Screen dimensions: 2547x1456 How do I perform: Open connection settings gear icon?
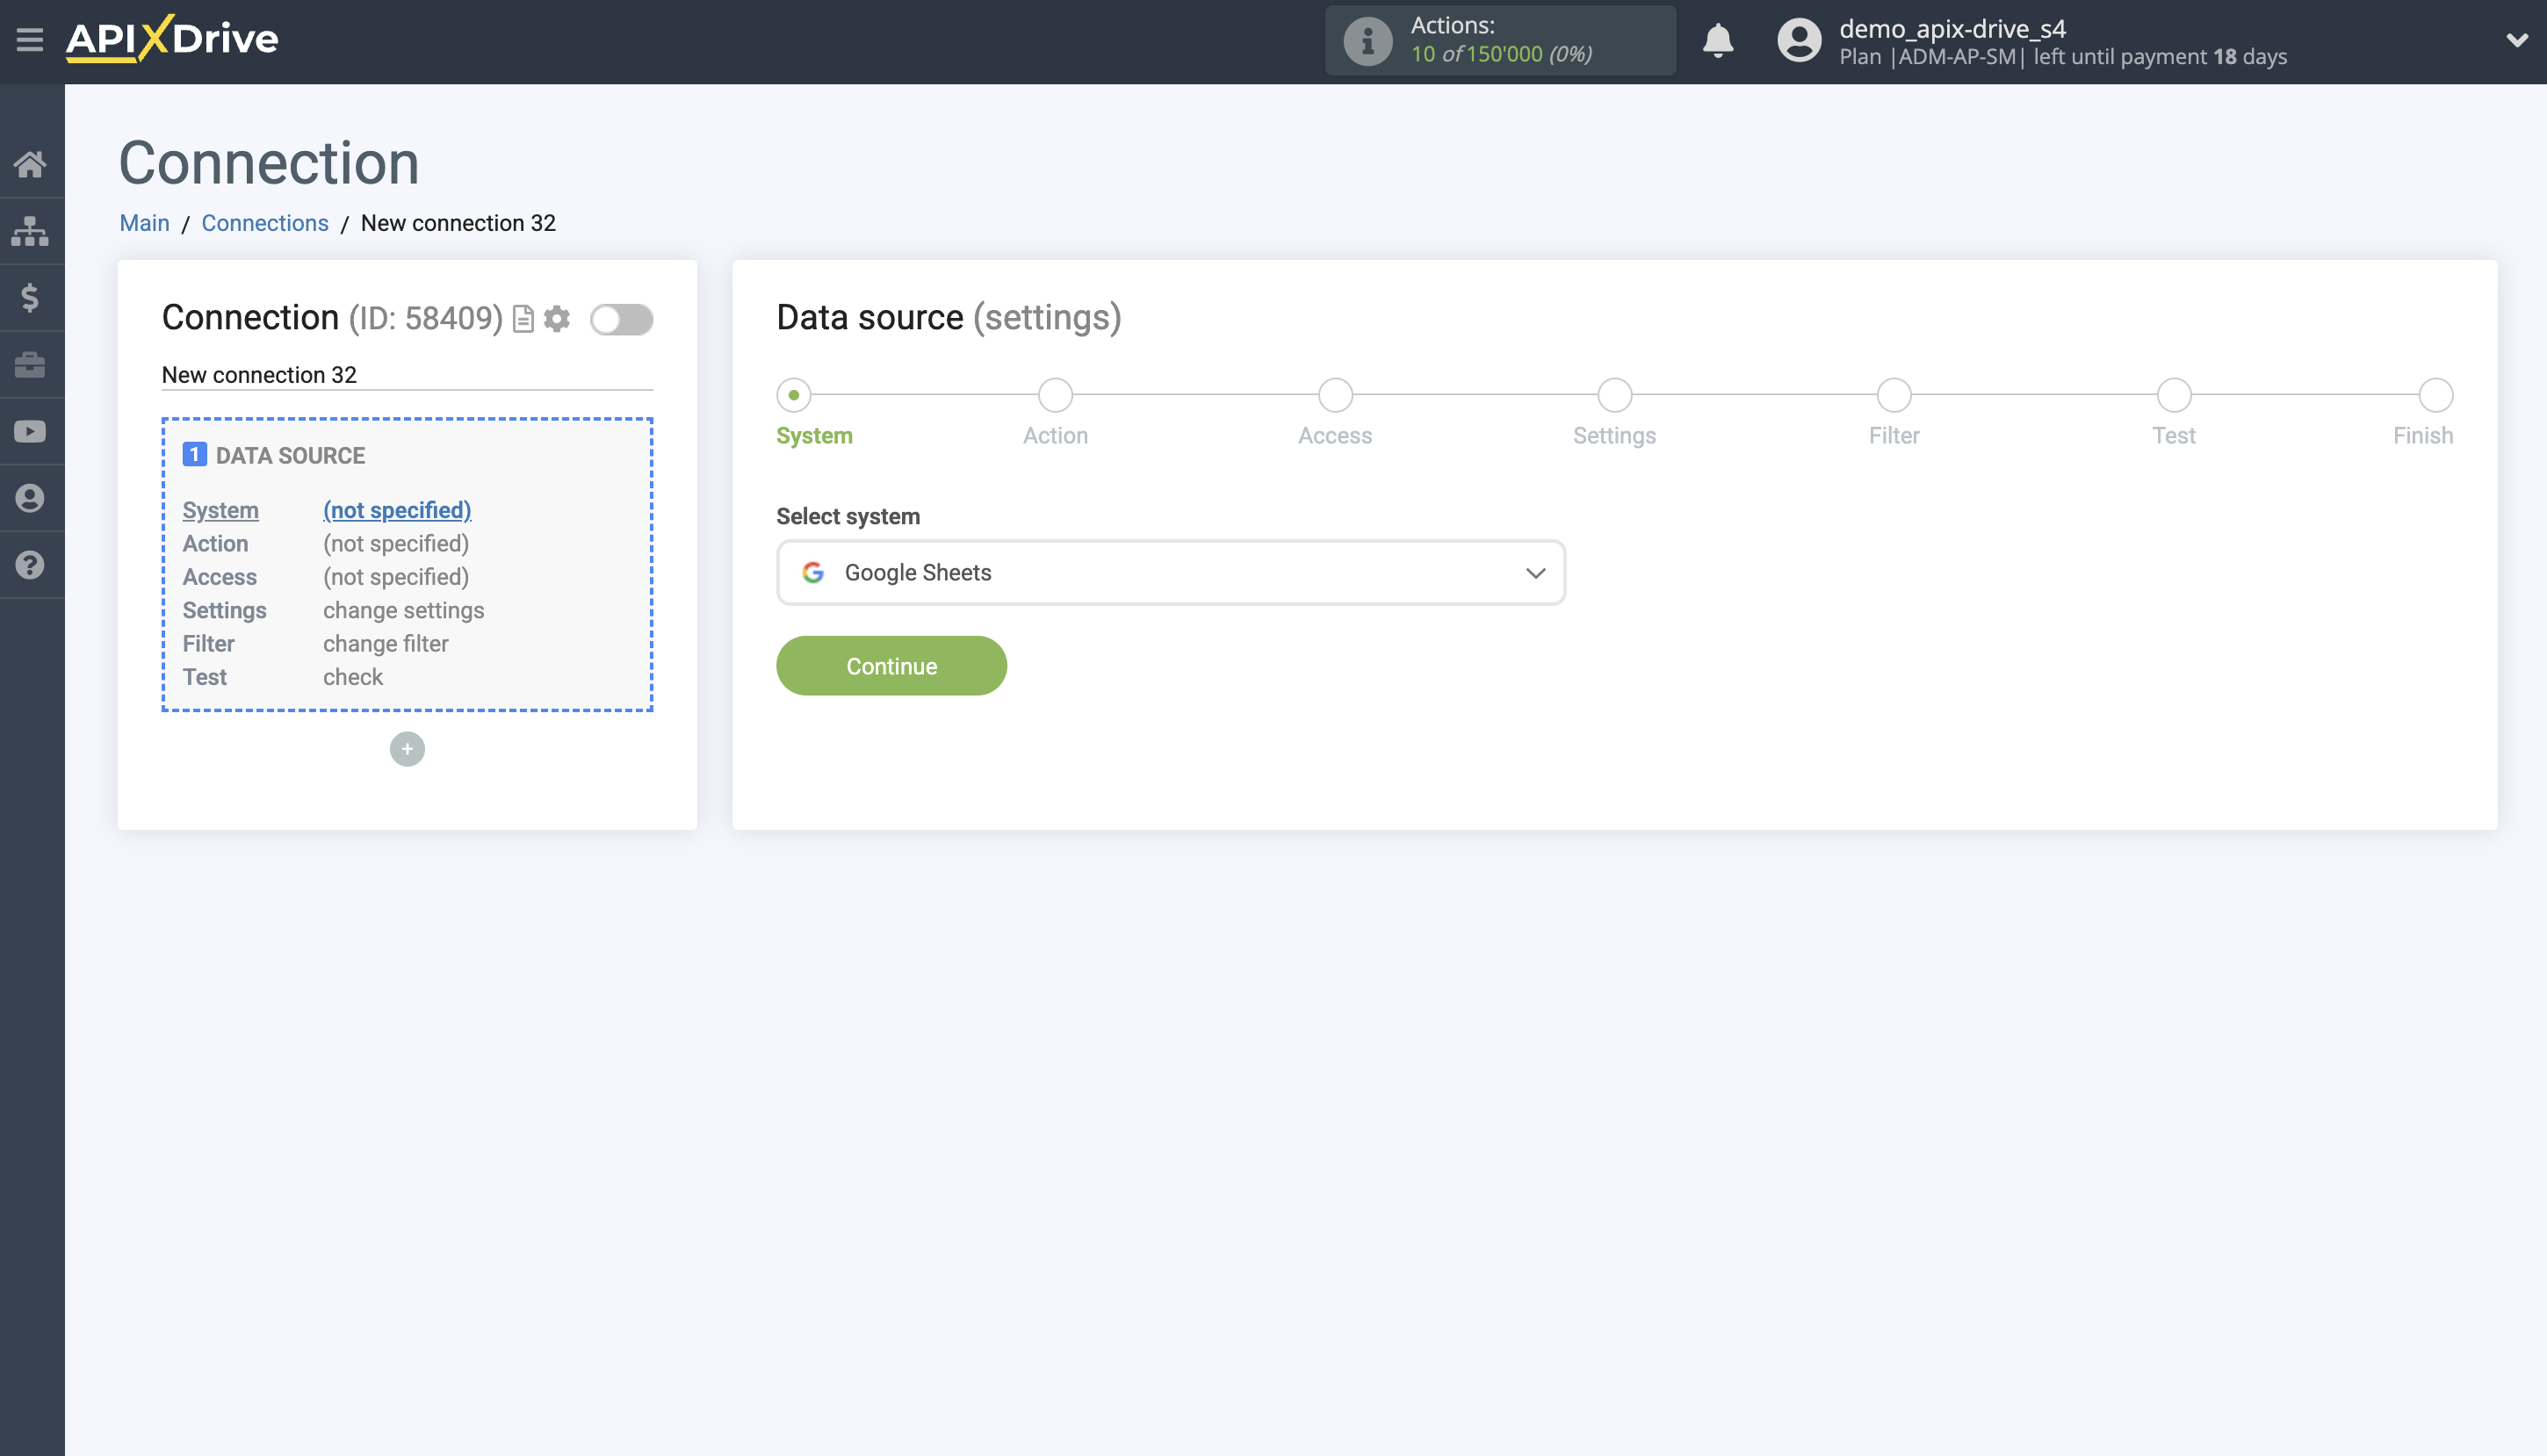coord(557,319)
